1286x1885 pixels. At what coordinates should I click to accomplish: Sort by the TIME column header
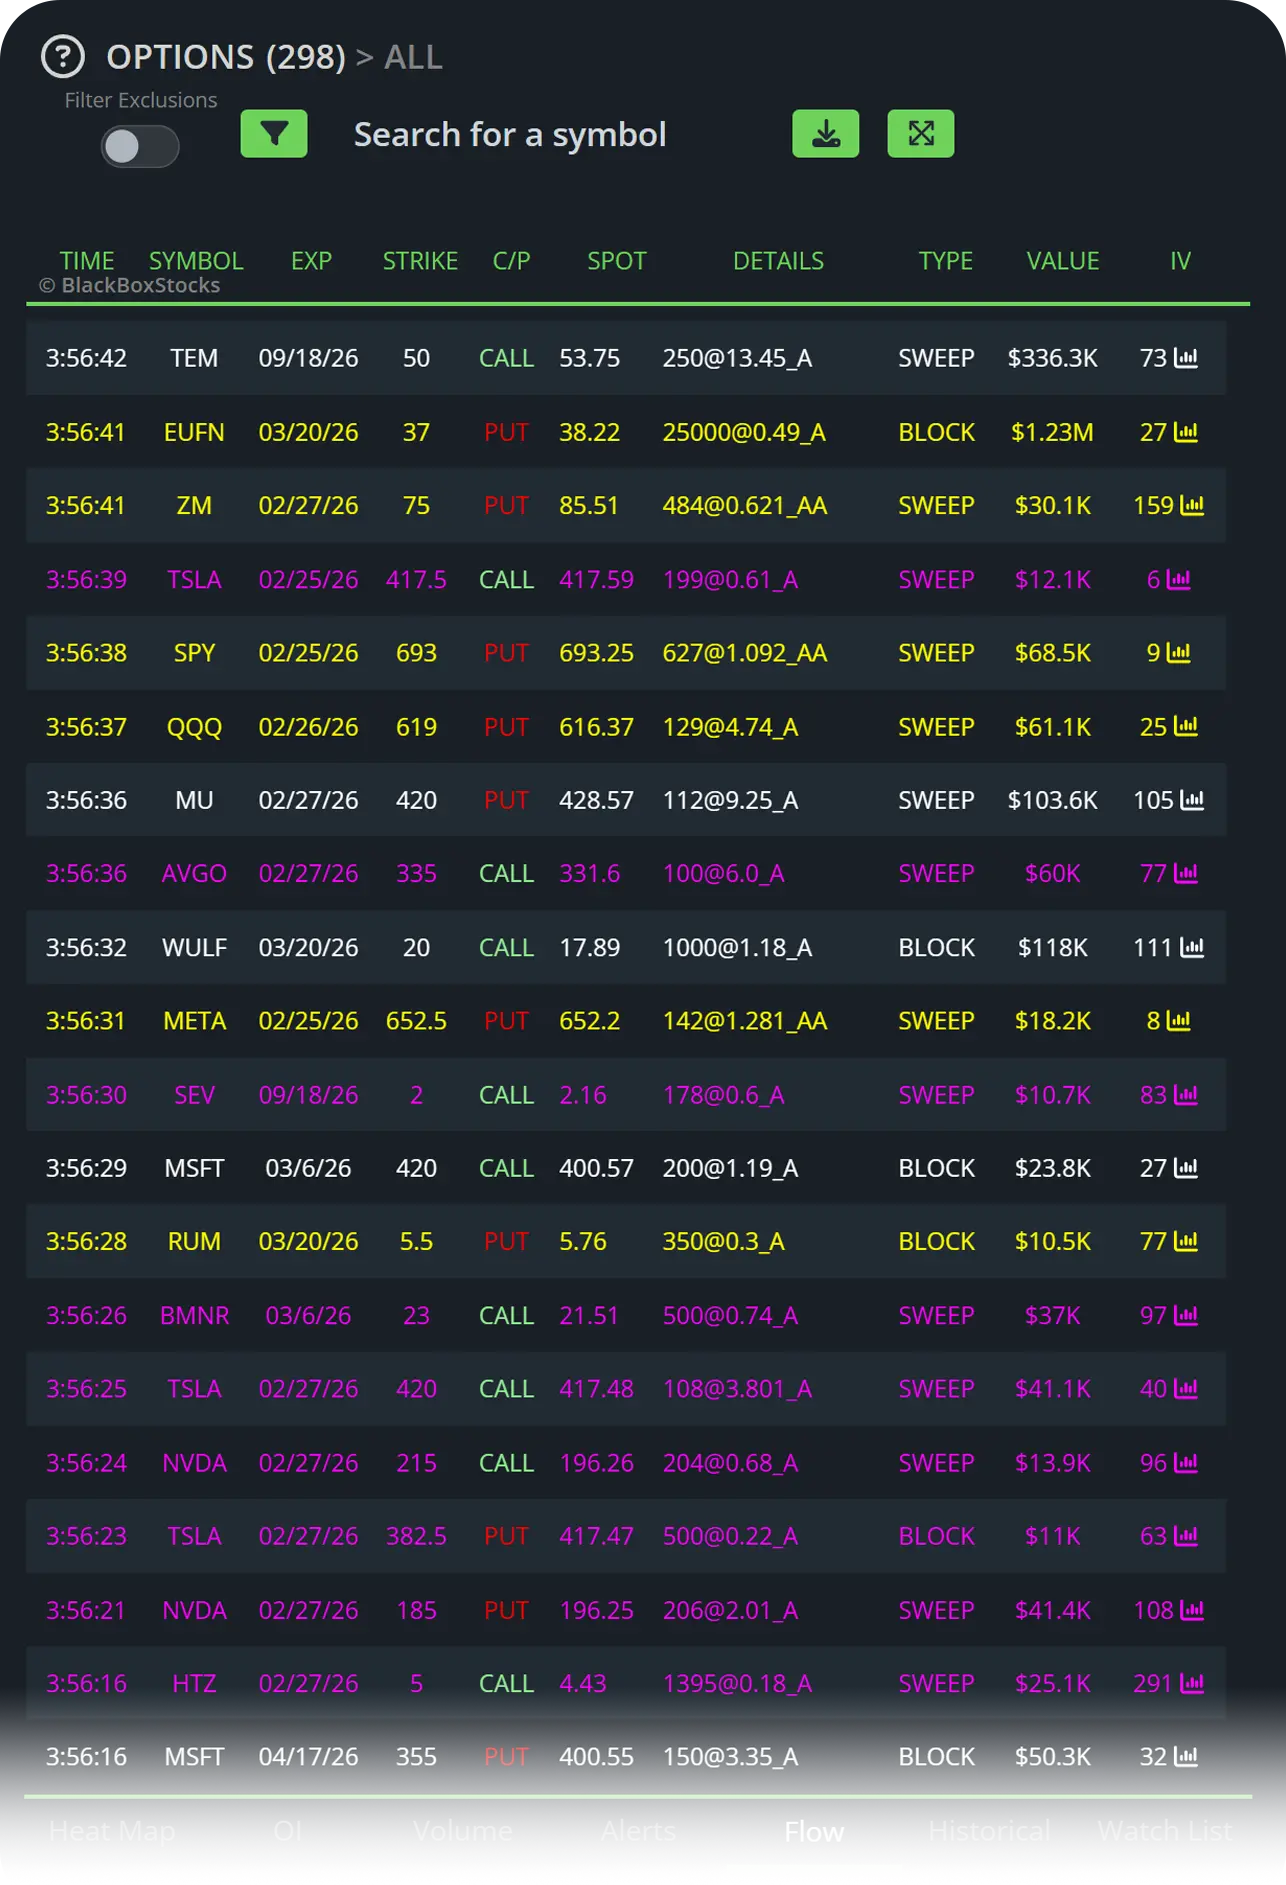coord(87,261)
